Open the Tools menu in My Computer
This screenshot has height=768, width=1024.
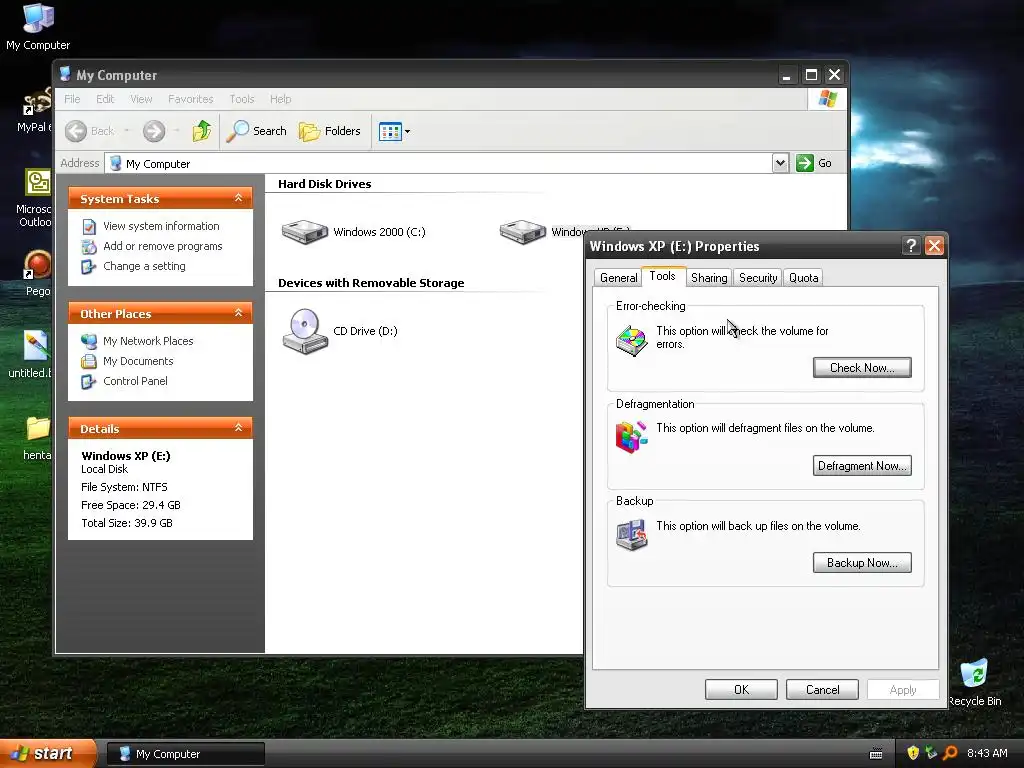242,99
